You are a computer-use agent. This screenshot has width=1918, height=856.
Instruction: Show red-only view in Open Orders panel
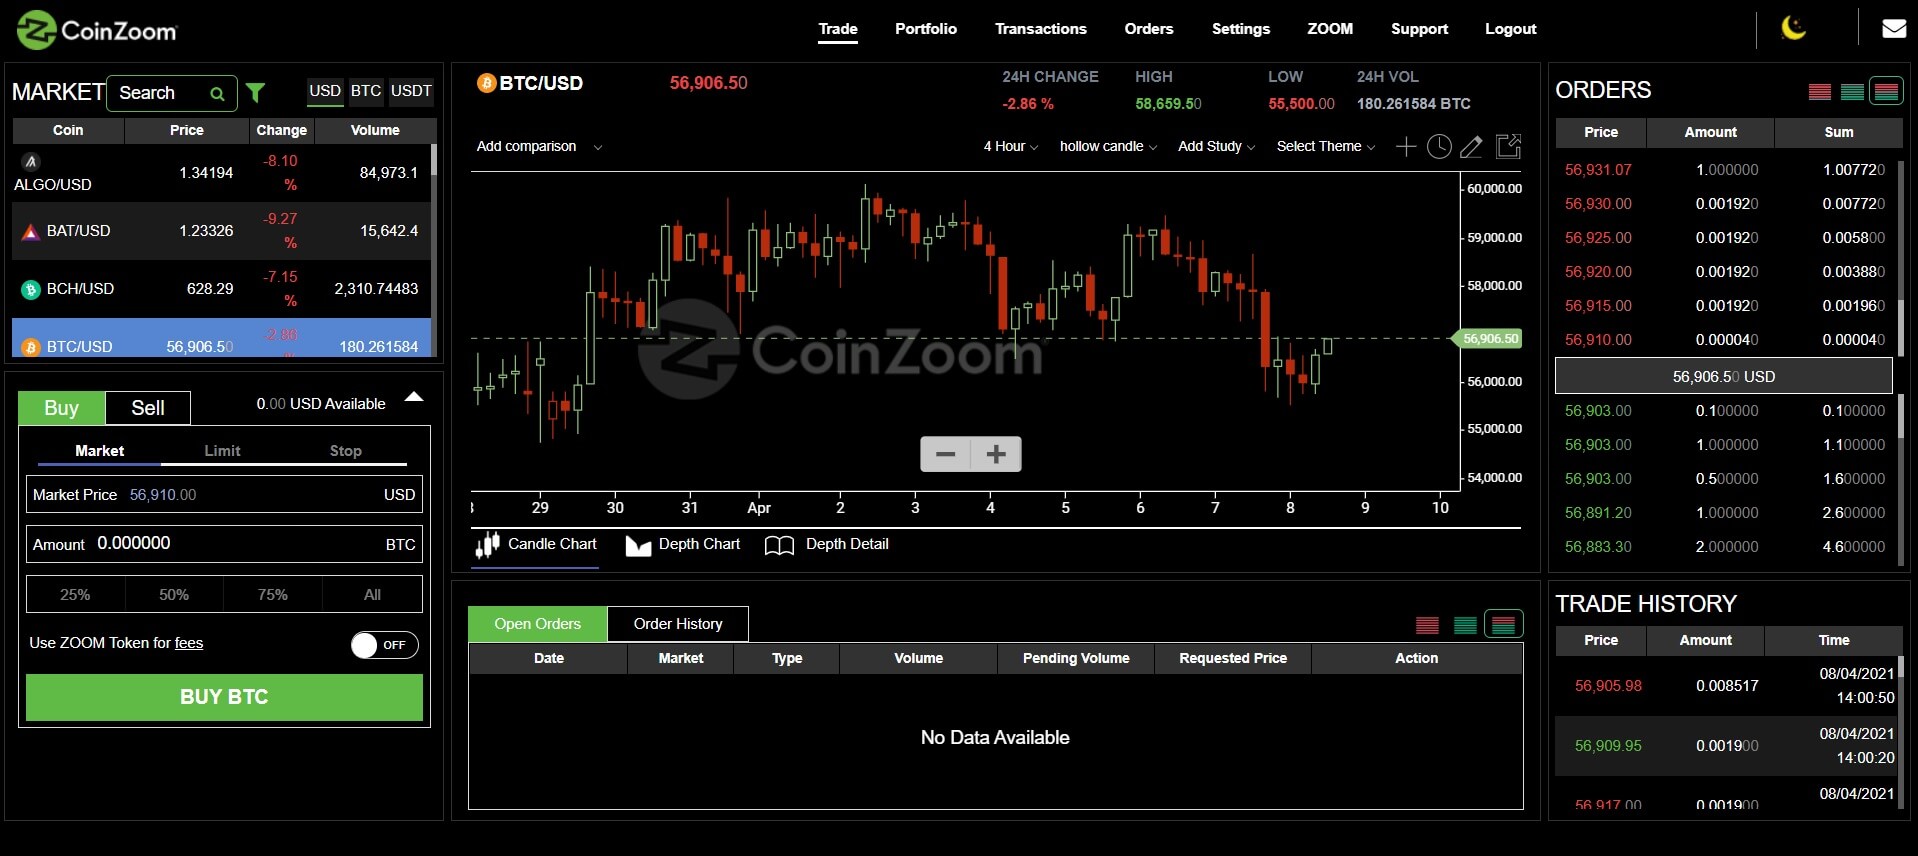point(1428,625)
